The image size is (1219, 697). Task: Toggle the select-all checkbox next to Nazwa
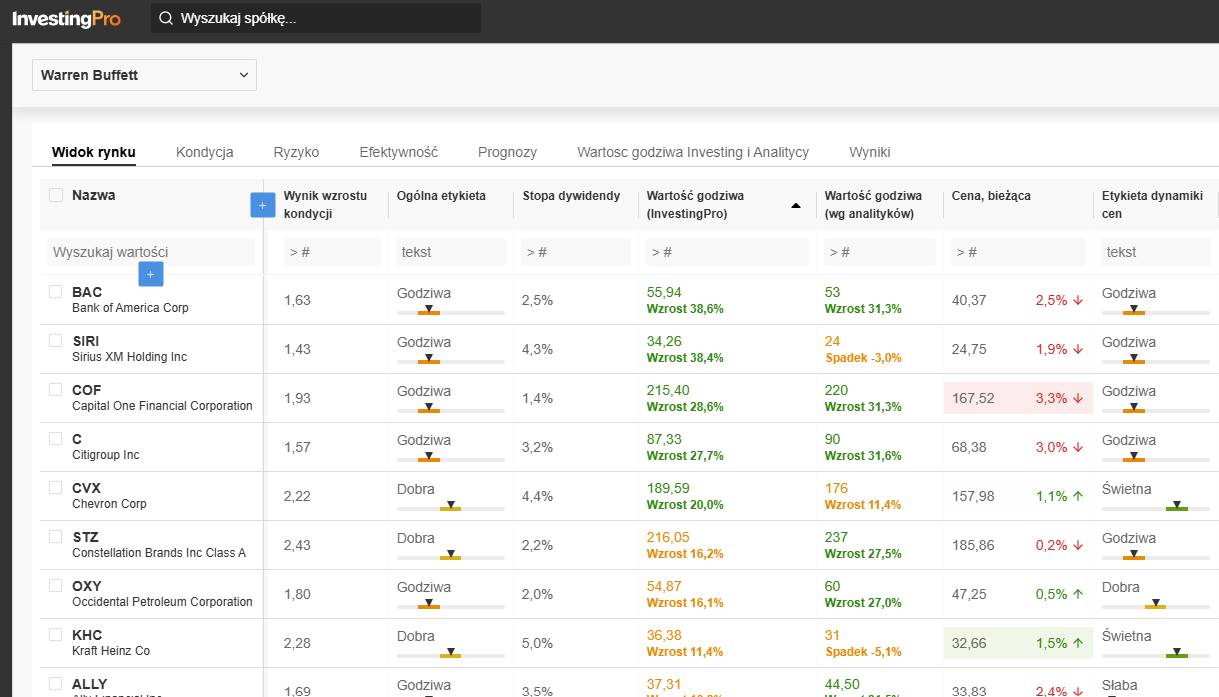pyautogui.click(x=56, y=195)
